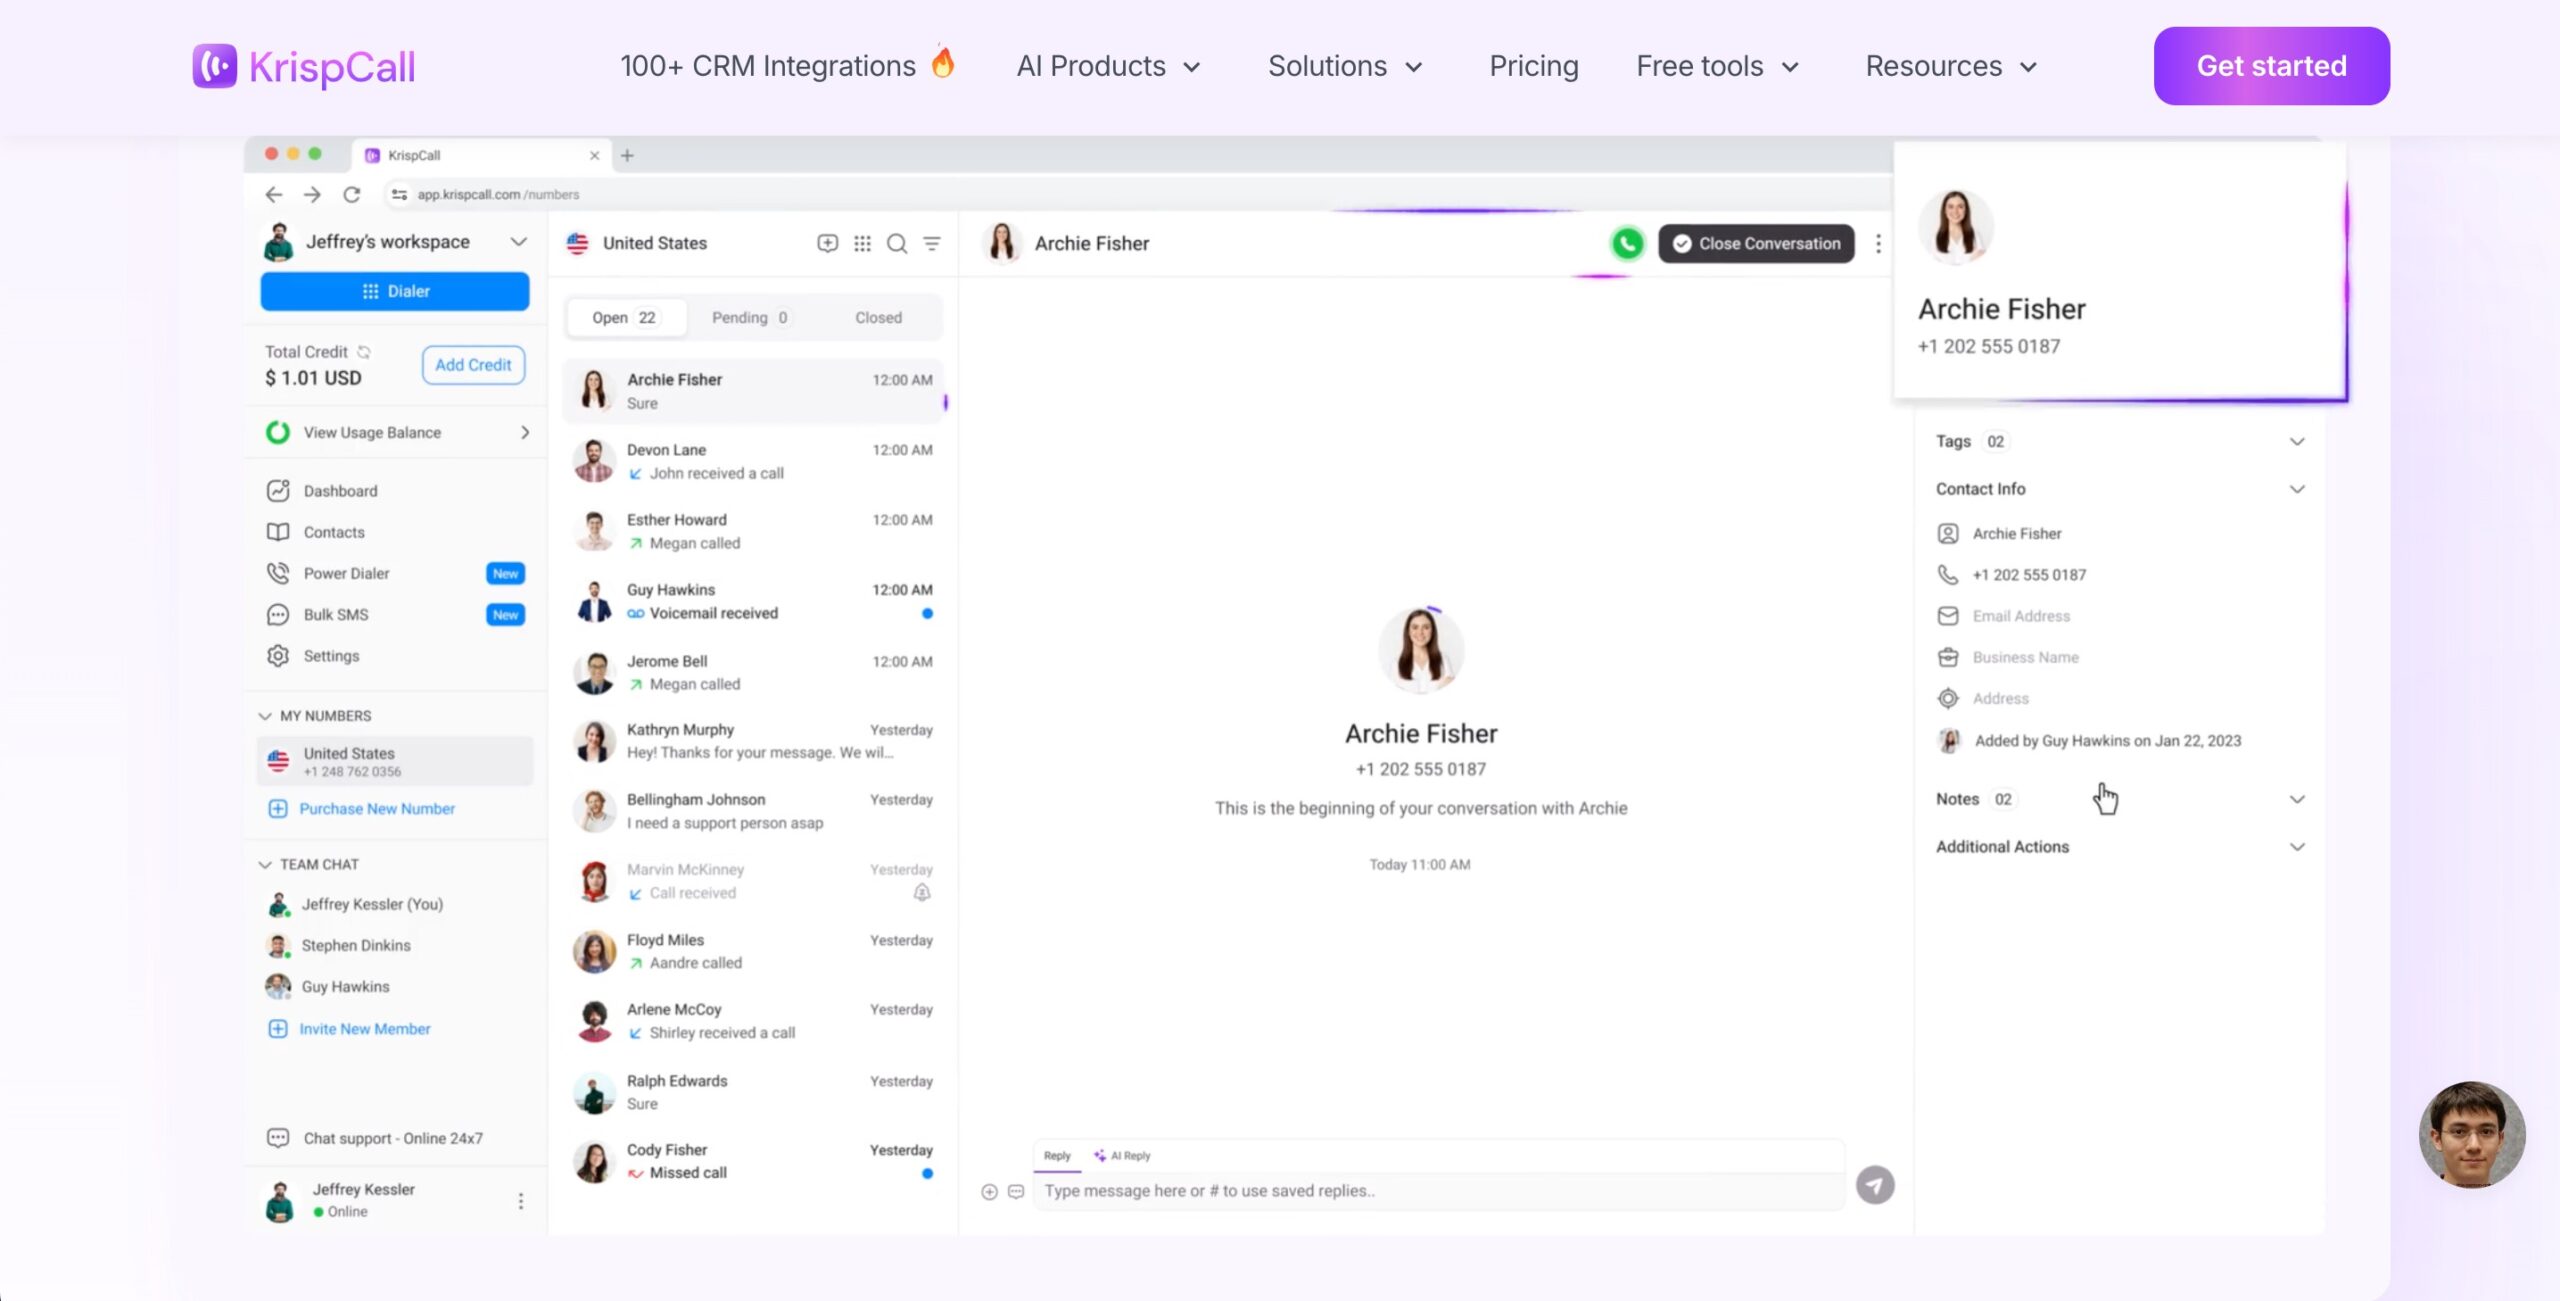
Task: Click the Add Credit button
Action: (x=473, y=365)
